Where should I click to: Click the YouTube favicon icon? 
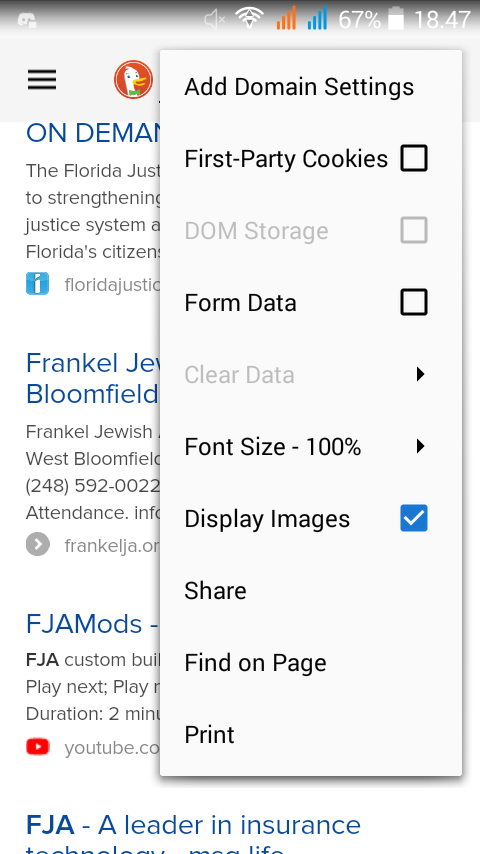pyautogui.click(x=38, y=747)
